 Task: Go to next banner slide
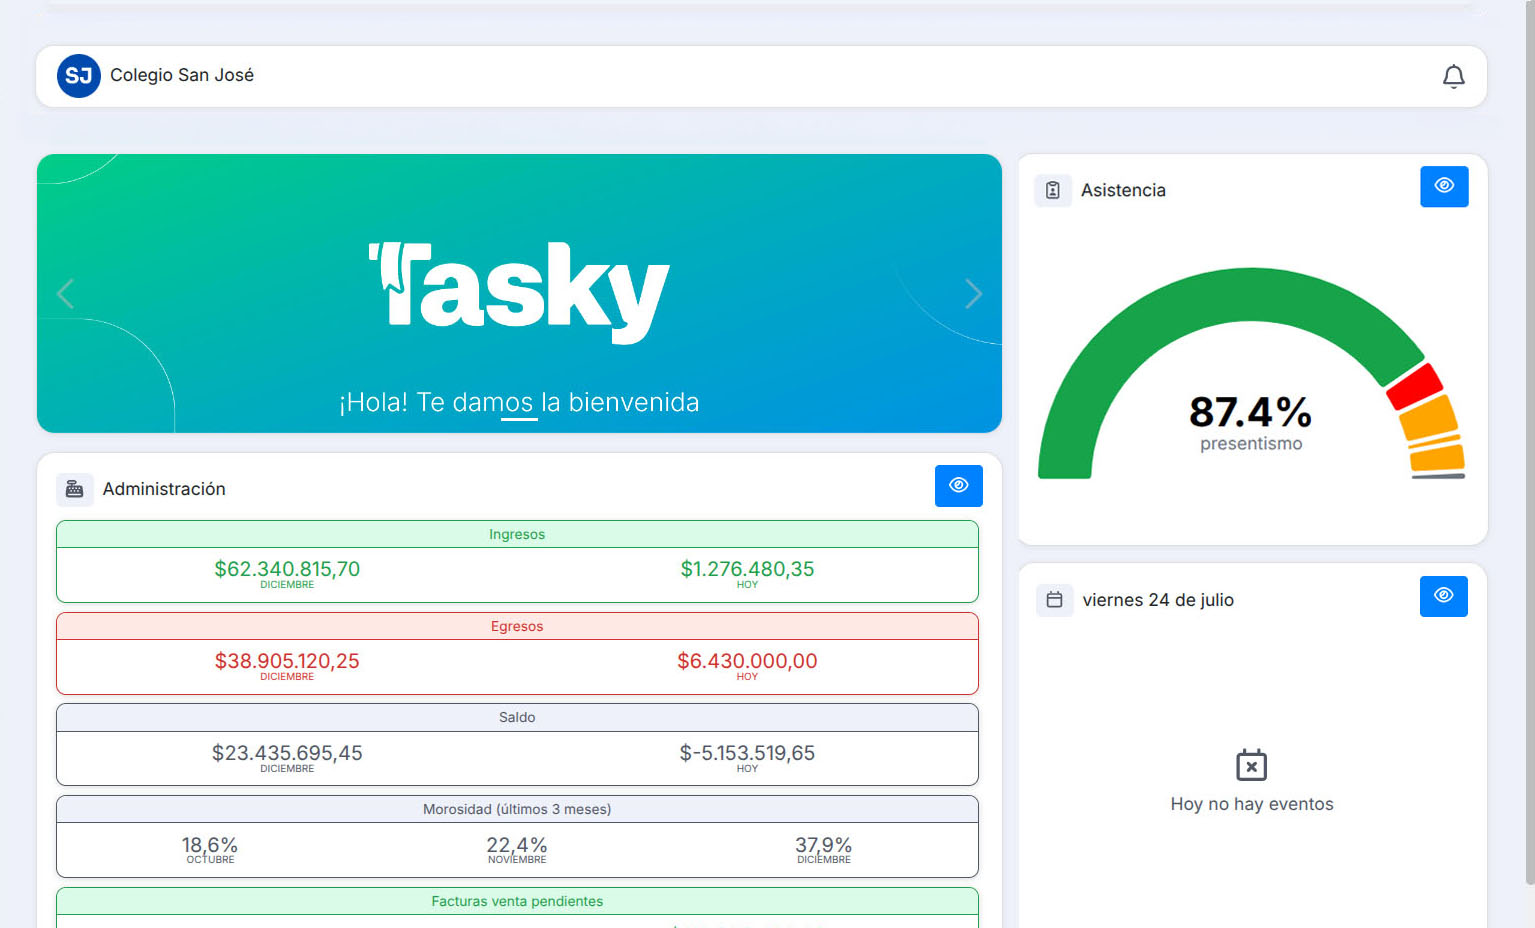(x=973, y=294)
